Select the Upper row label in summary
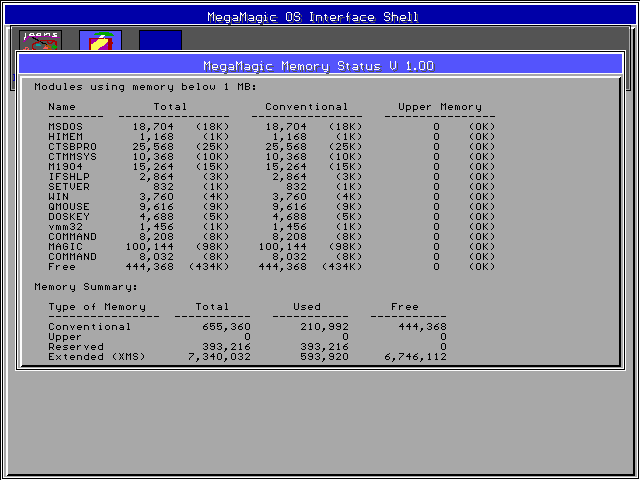This screenshot has width=640, height=480. click(x=65, y=337)
